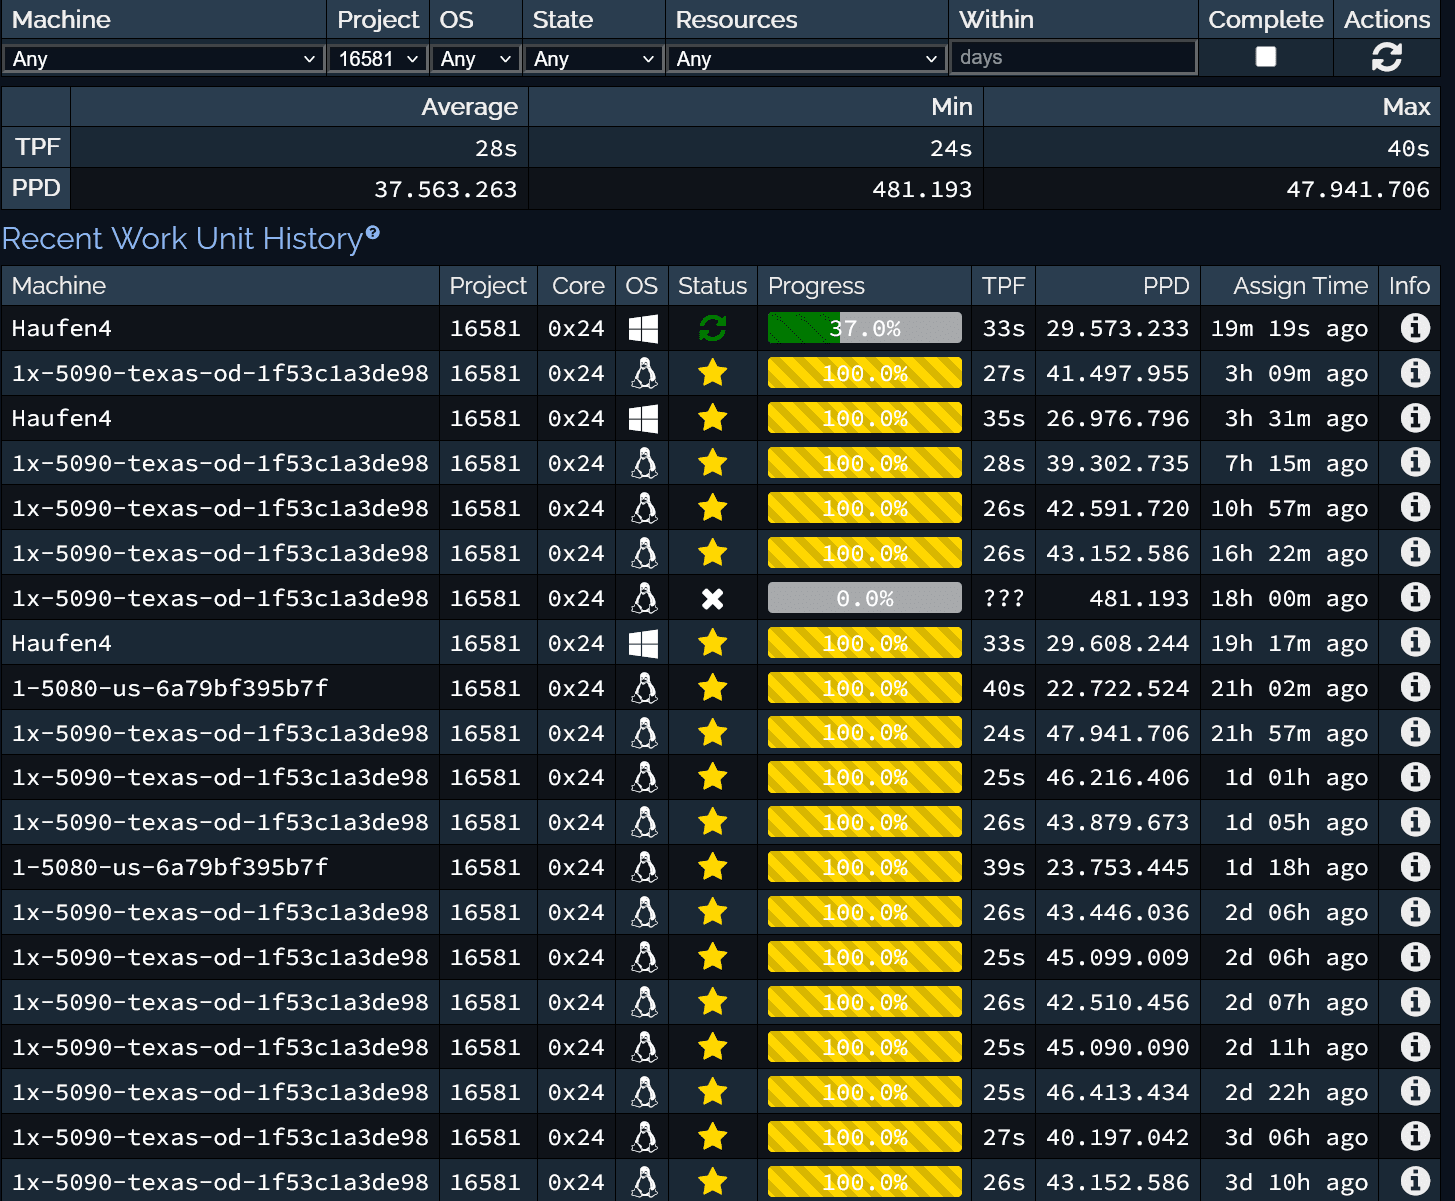
Task: Click the Assign Time column header
Action: click(x=1300, y=285)
